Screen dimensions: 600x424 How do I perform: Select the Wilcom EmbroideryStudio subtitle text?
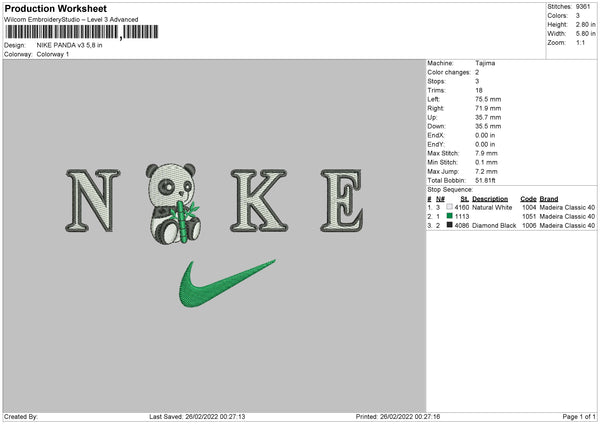click(x=71, y=20)
